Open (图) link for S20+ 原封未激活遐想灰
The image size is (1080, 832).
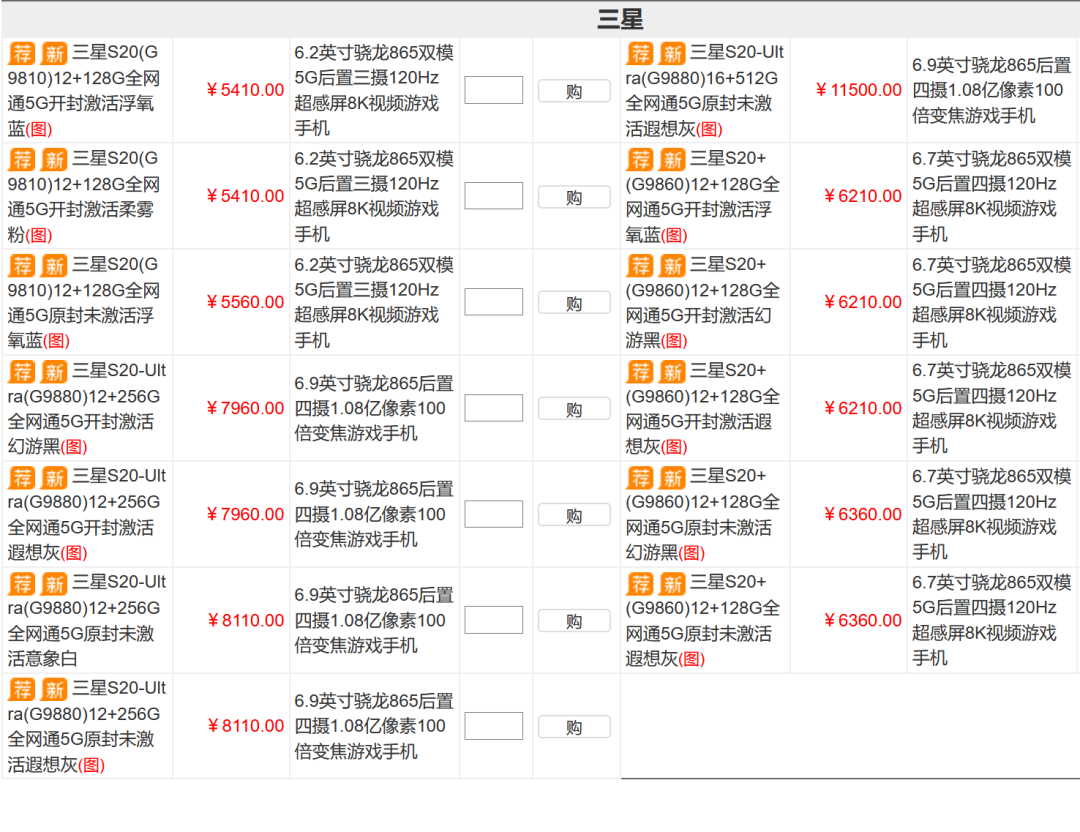(x=692, y=659)
